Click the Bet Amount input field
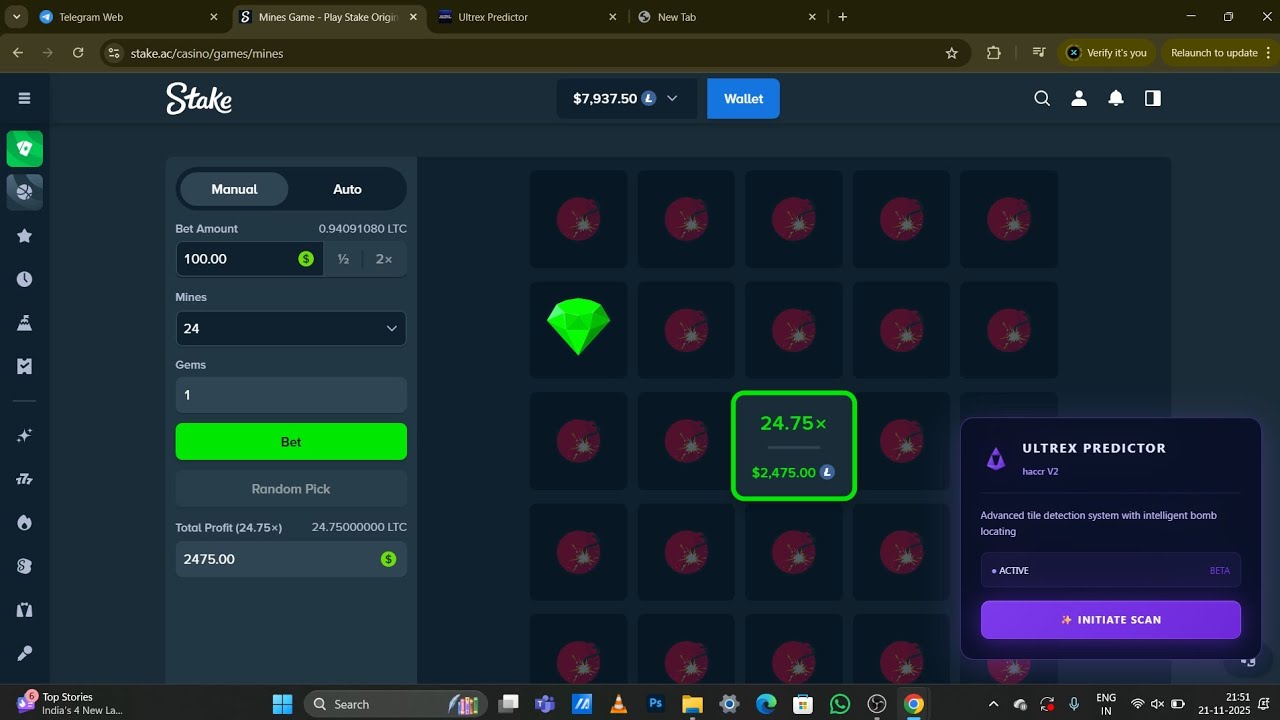 click(250, 259)
